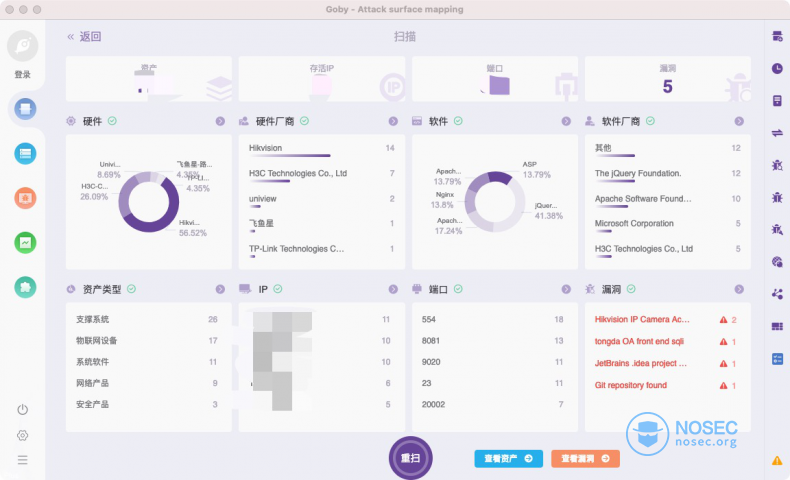This screenshot has height=480, width=790.
Task: Click the third bug icon on right toolbar
Action: [777, 230]
